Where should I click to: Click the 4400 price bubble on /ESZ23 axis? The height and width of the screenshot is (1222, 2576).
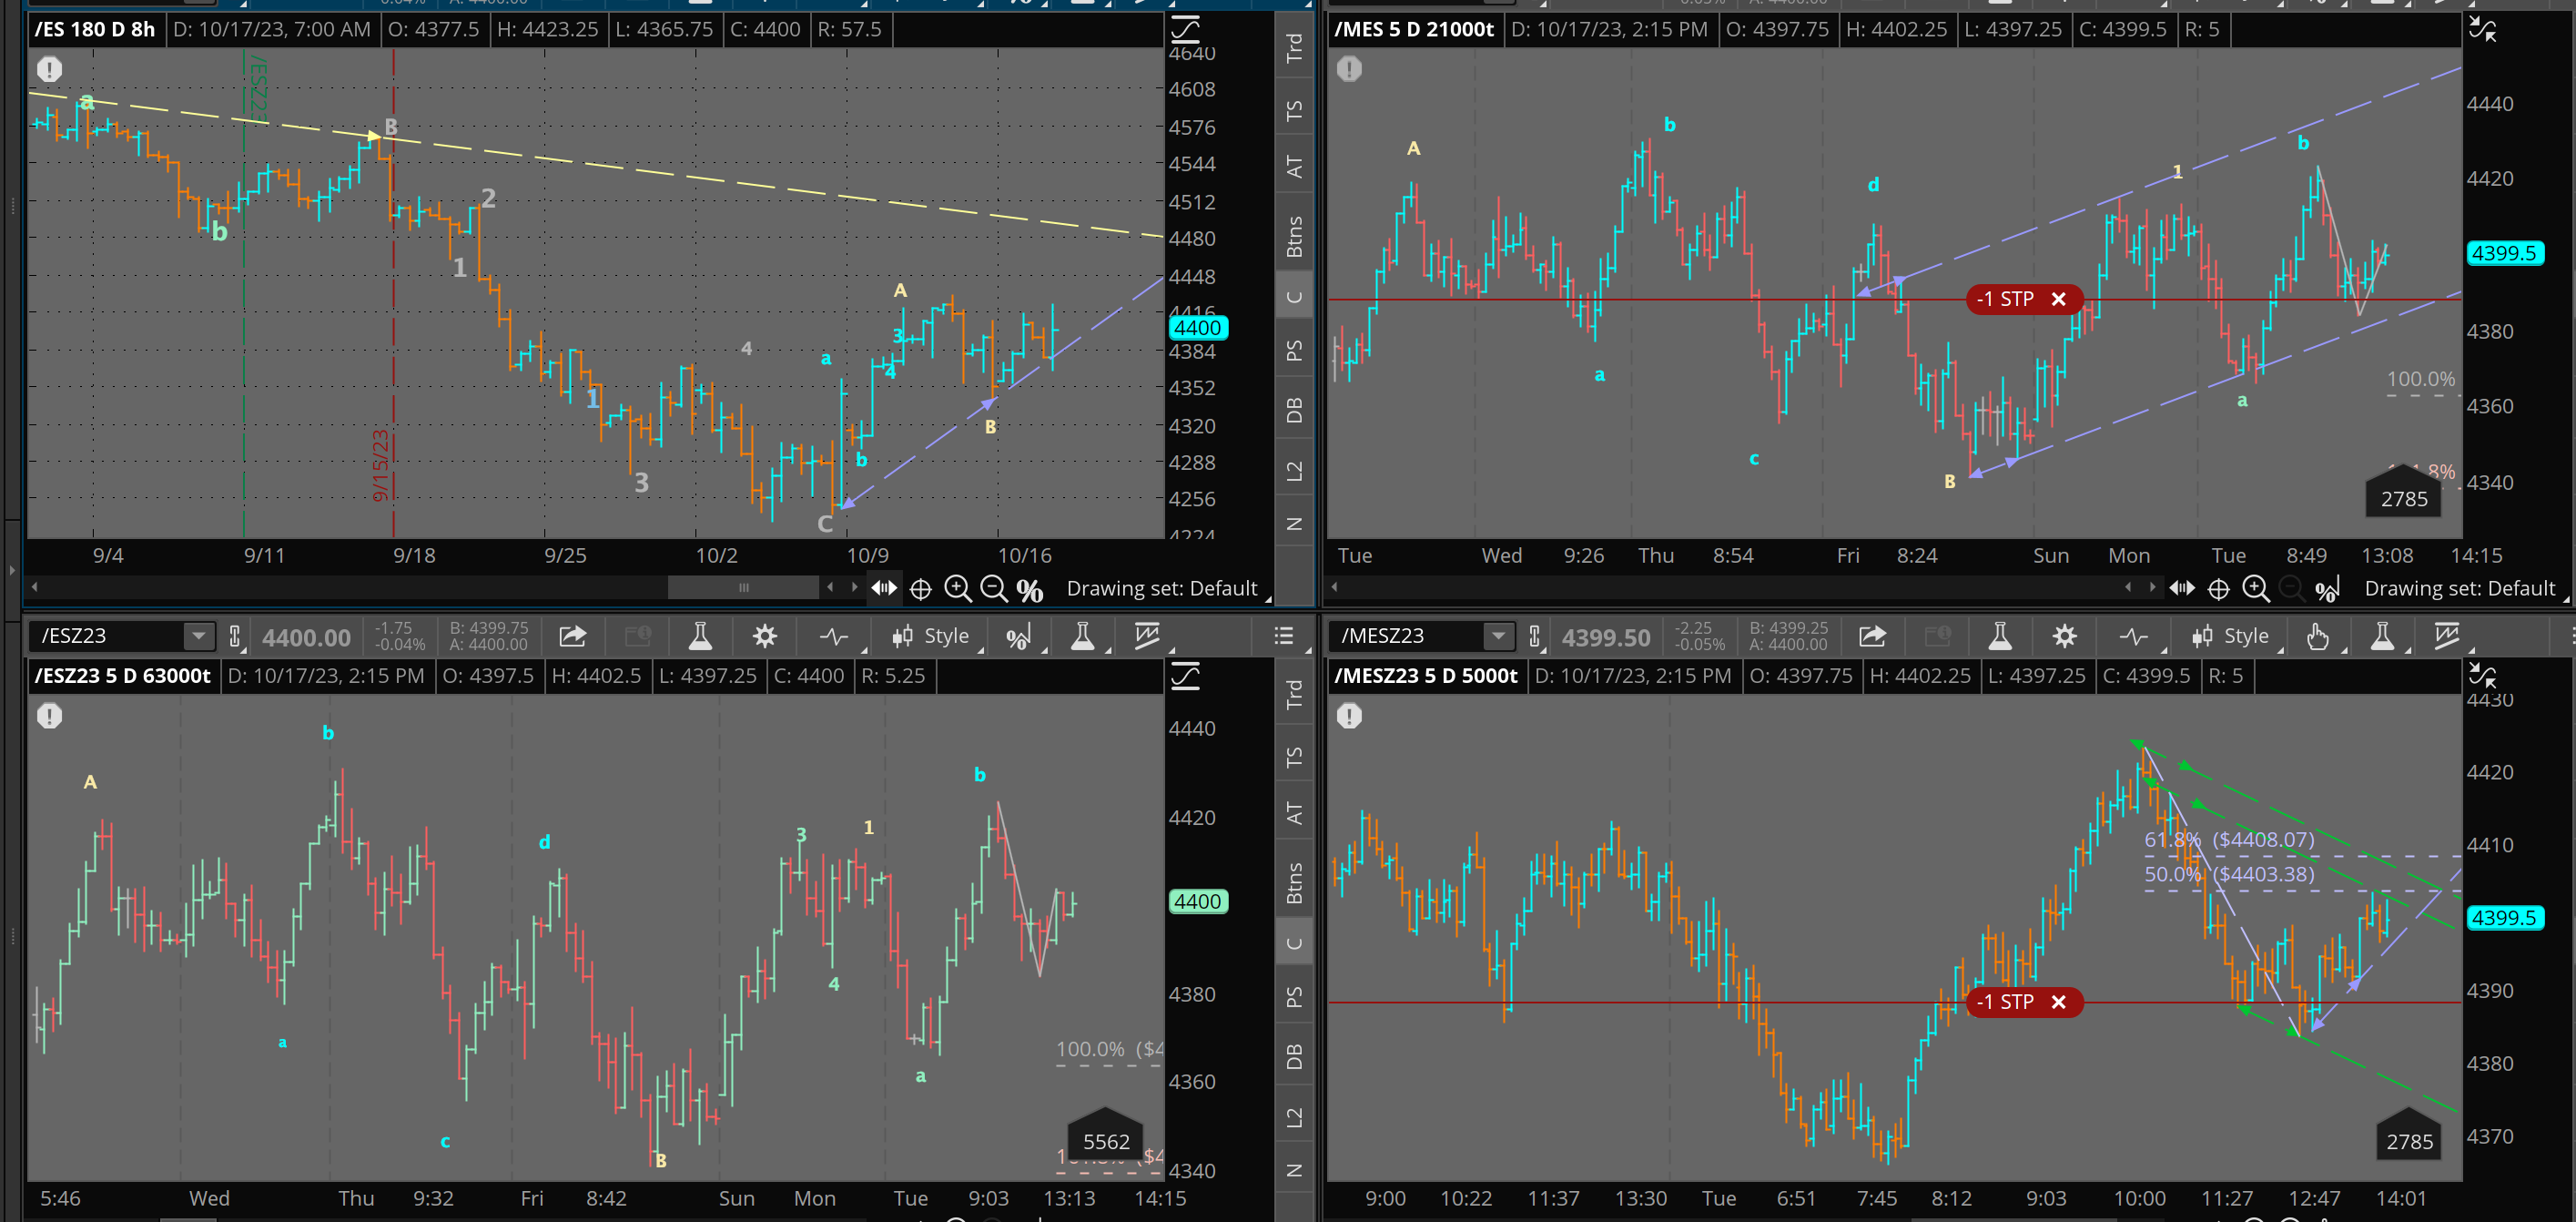tap(1197, 901)
